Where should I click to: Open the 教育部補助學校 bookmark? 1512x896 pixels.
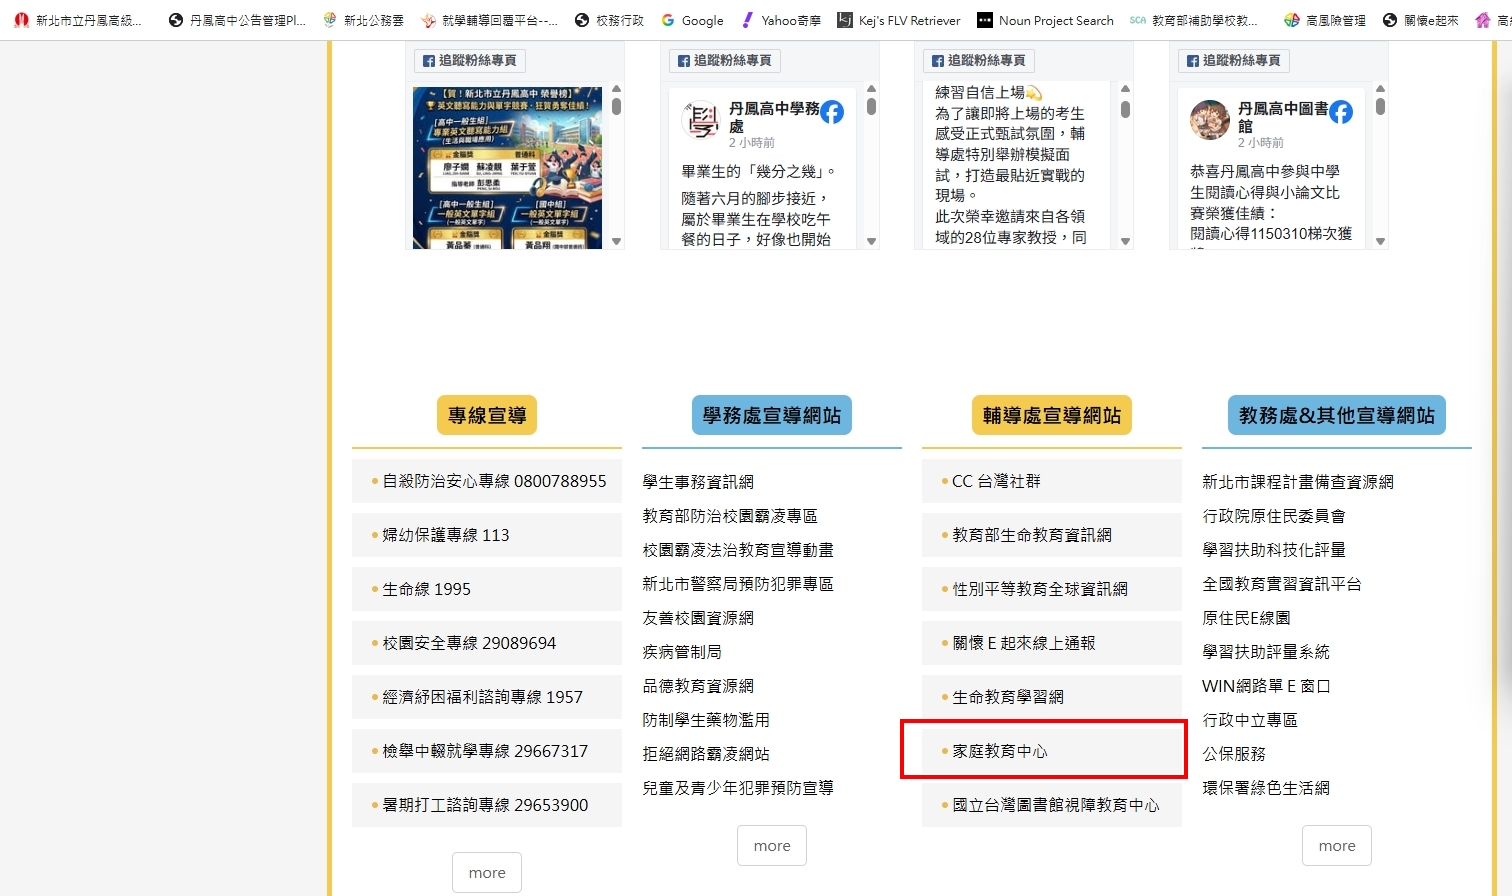click(1194, 20)
